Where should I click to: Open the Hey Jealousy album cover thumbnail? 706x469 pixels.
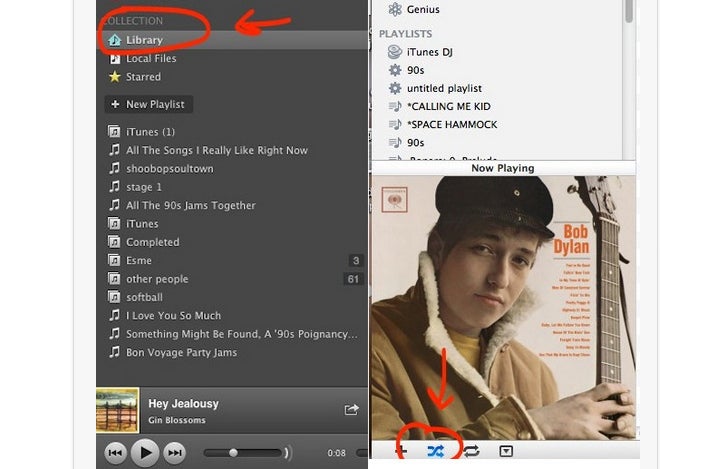(117, 410)
